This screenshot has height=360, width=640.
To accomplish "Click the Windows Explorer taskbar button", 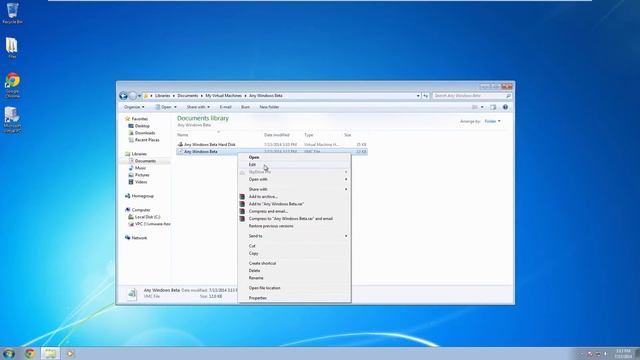I will [50, 353].
